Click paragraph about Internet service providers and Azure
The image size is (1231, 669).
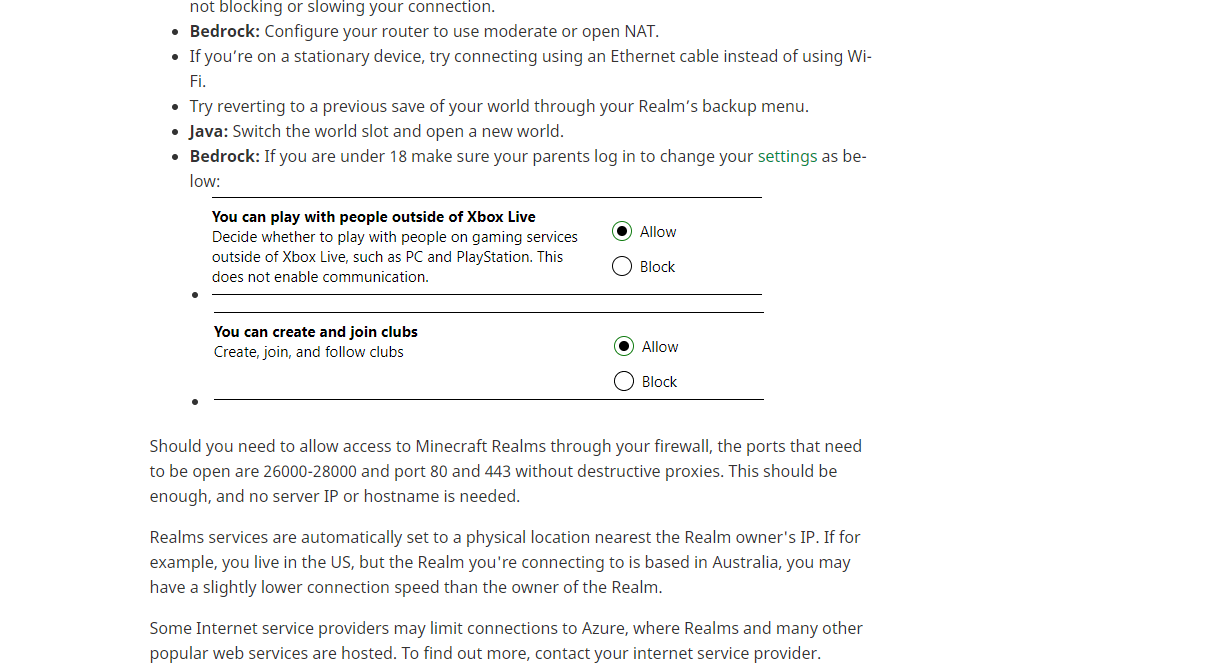(x=506, y=641)
